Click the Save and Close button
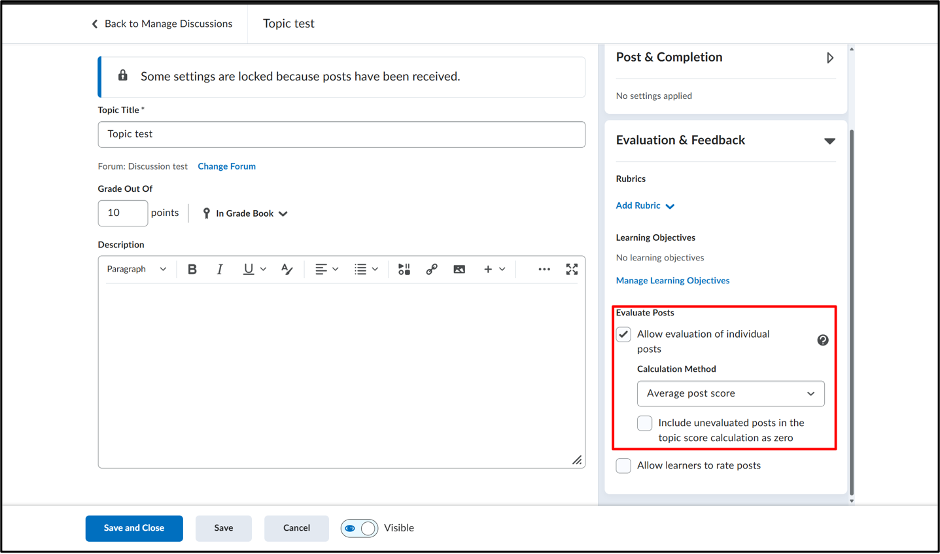The height and width of the screenshot is (554, 940). point(134,528)
